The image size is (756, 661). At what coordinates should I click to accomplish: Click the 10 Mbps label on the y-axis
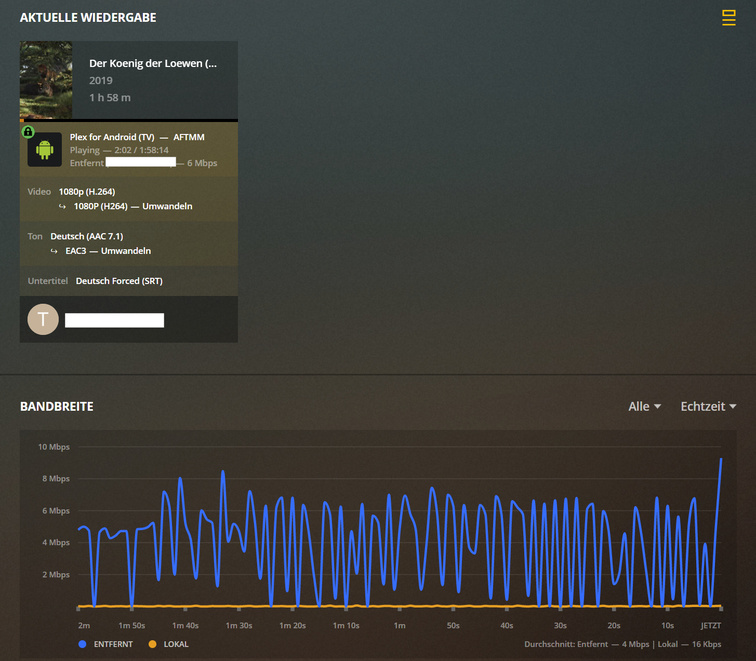54,447
